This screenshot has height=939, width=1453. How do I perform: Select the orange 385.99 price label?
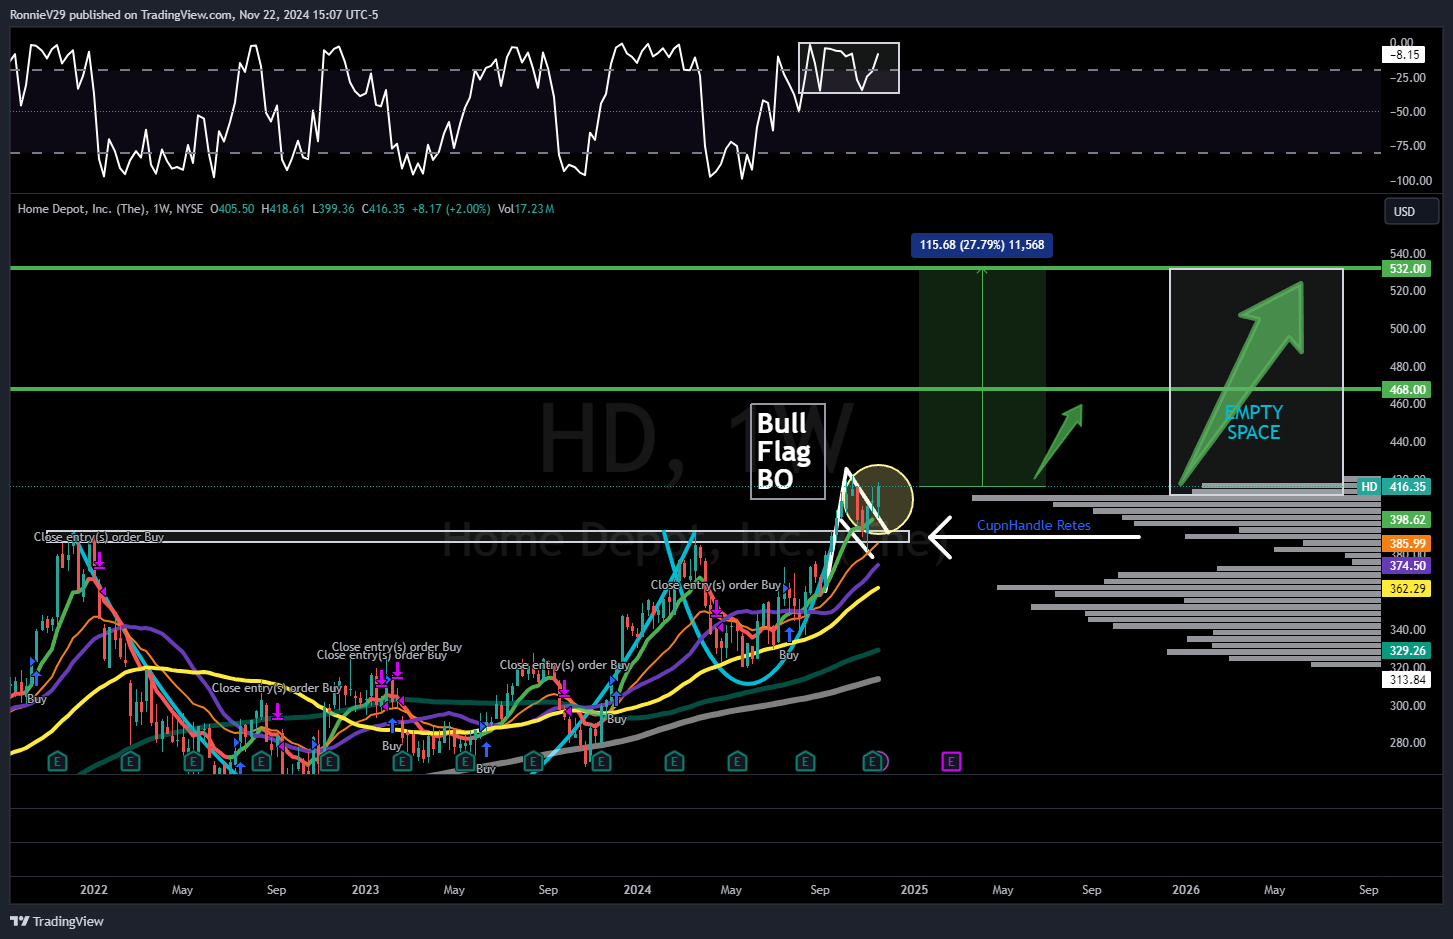tap(1407, 544)
